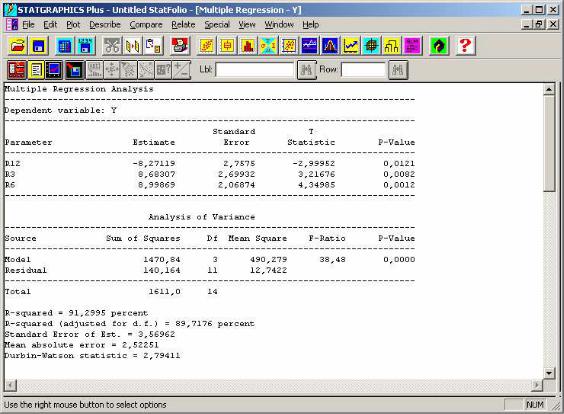Save data file via cyan numbered disk icon
This screenshot has height=414, width=564.
click(x=85, y=46)
